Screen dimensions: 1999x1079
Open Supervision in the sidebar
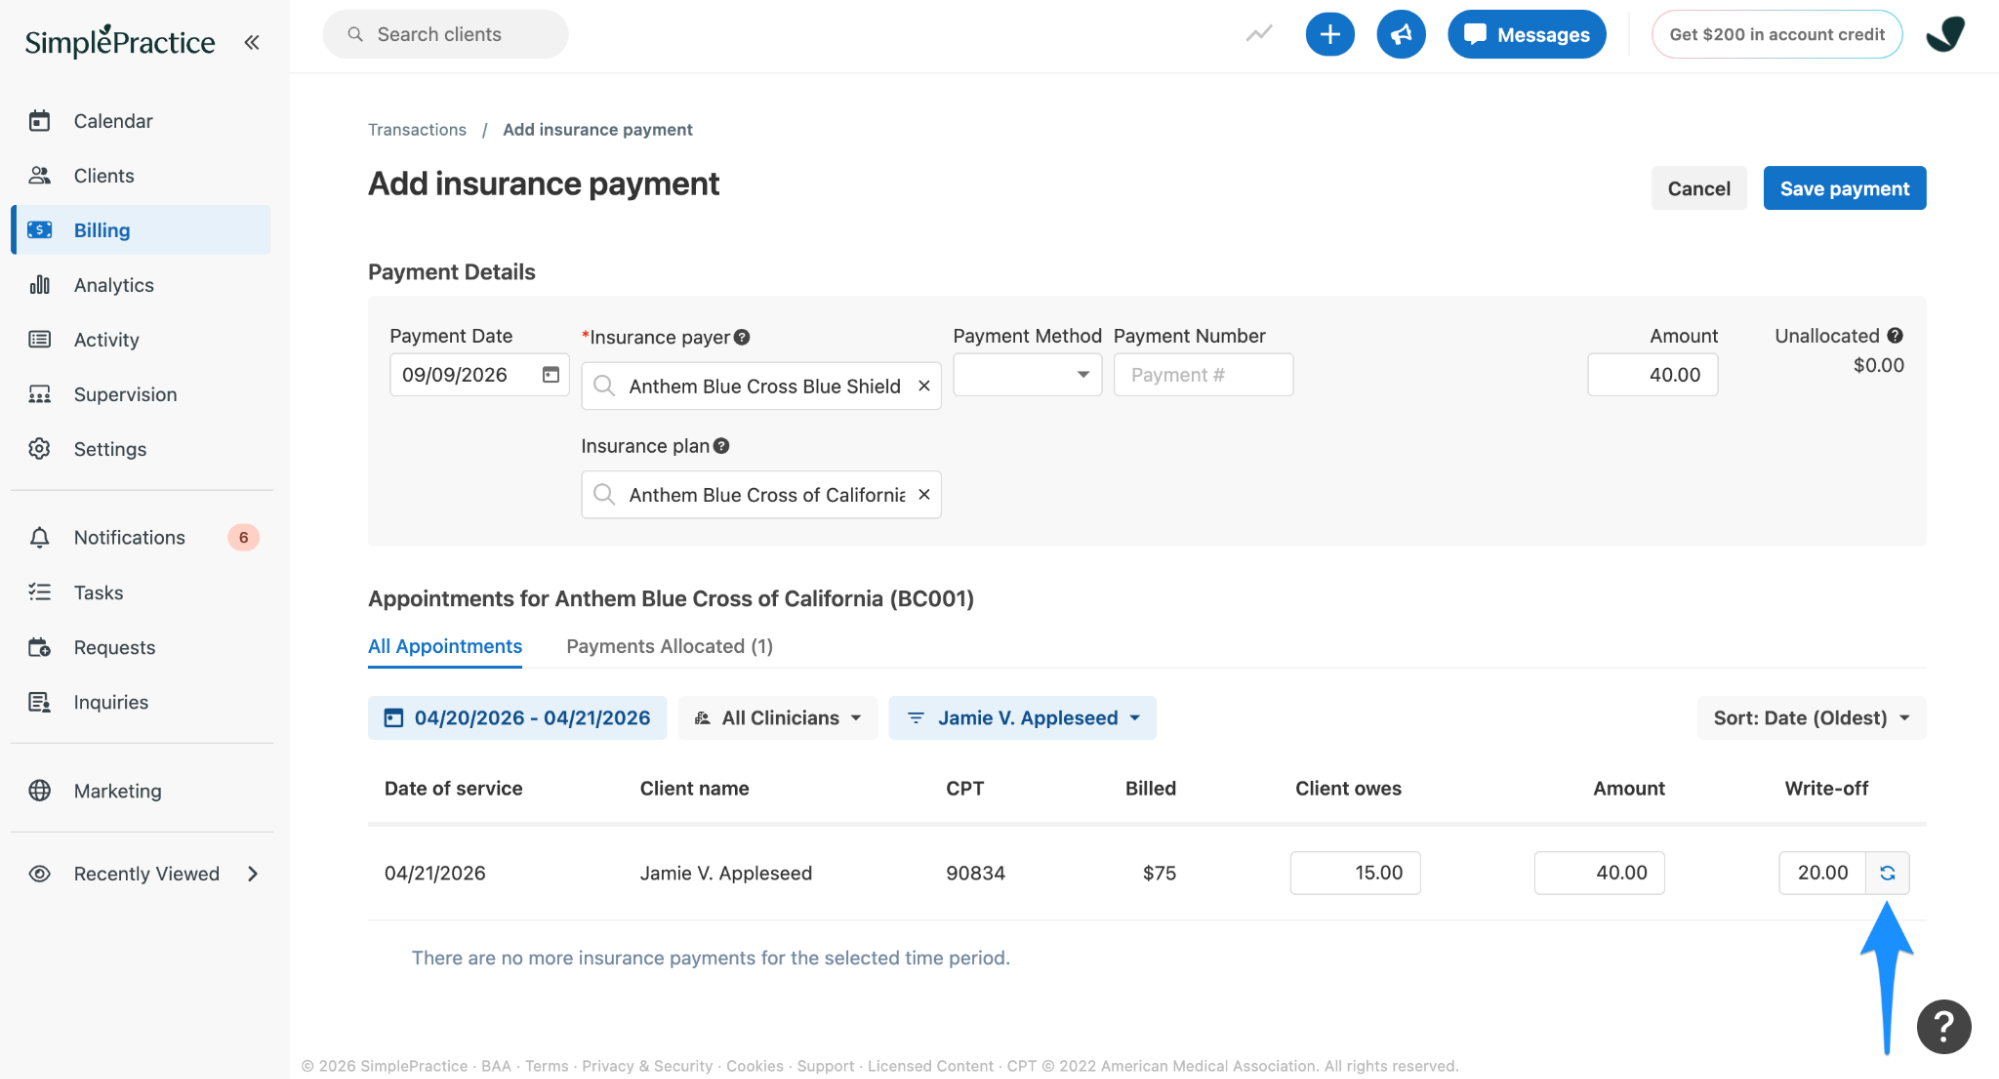pos(141,394)
